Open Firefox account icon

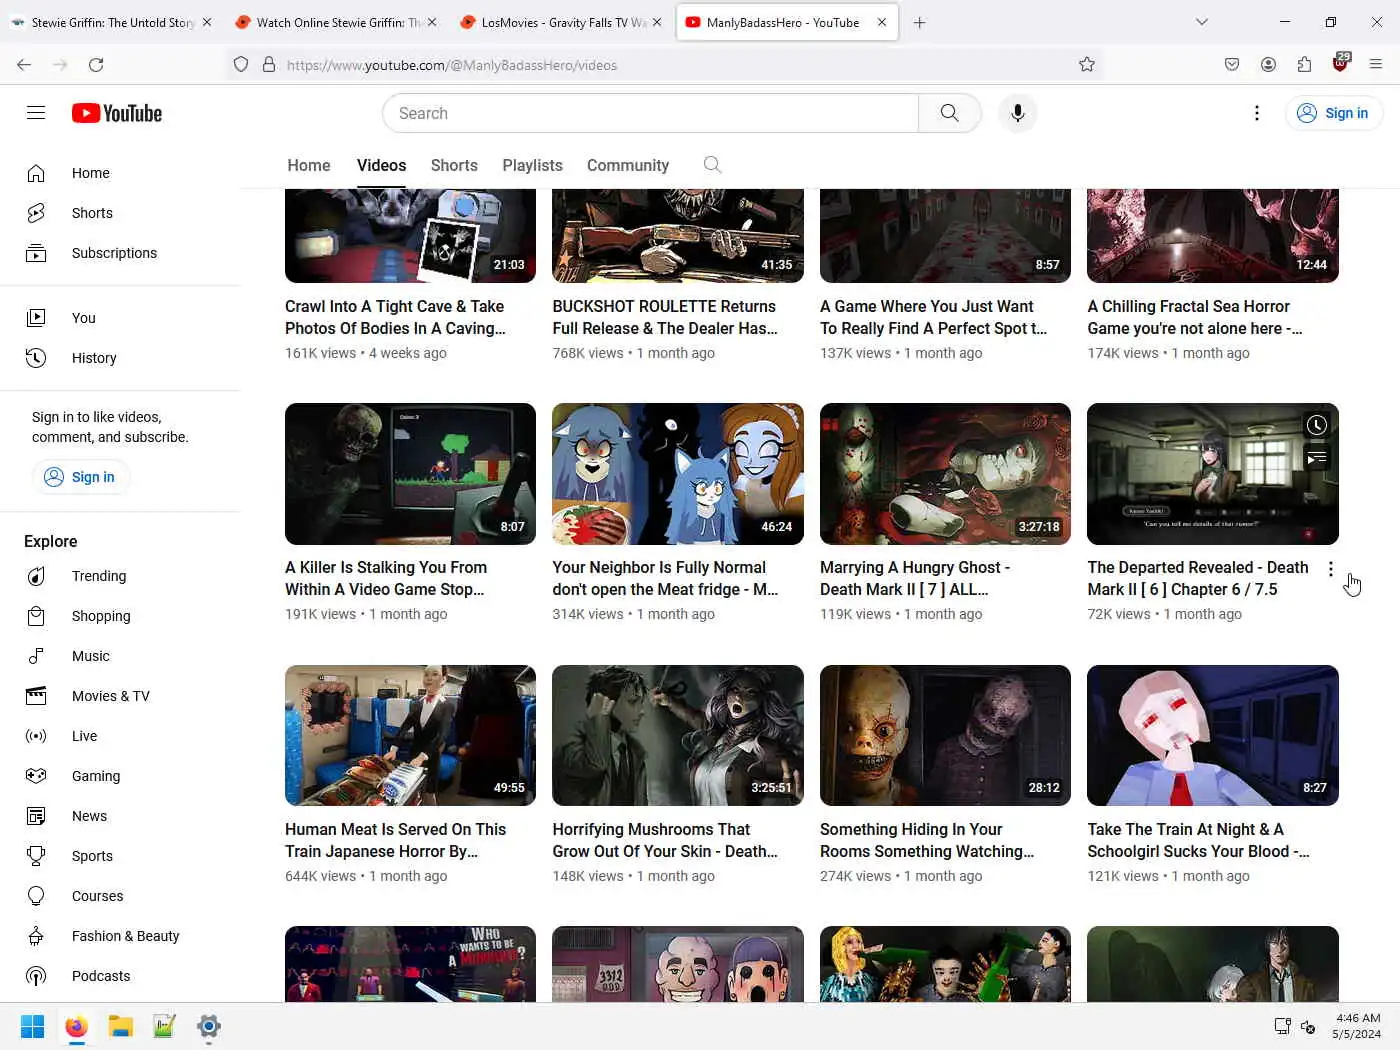pos(1268,65)
